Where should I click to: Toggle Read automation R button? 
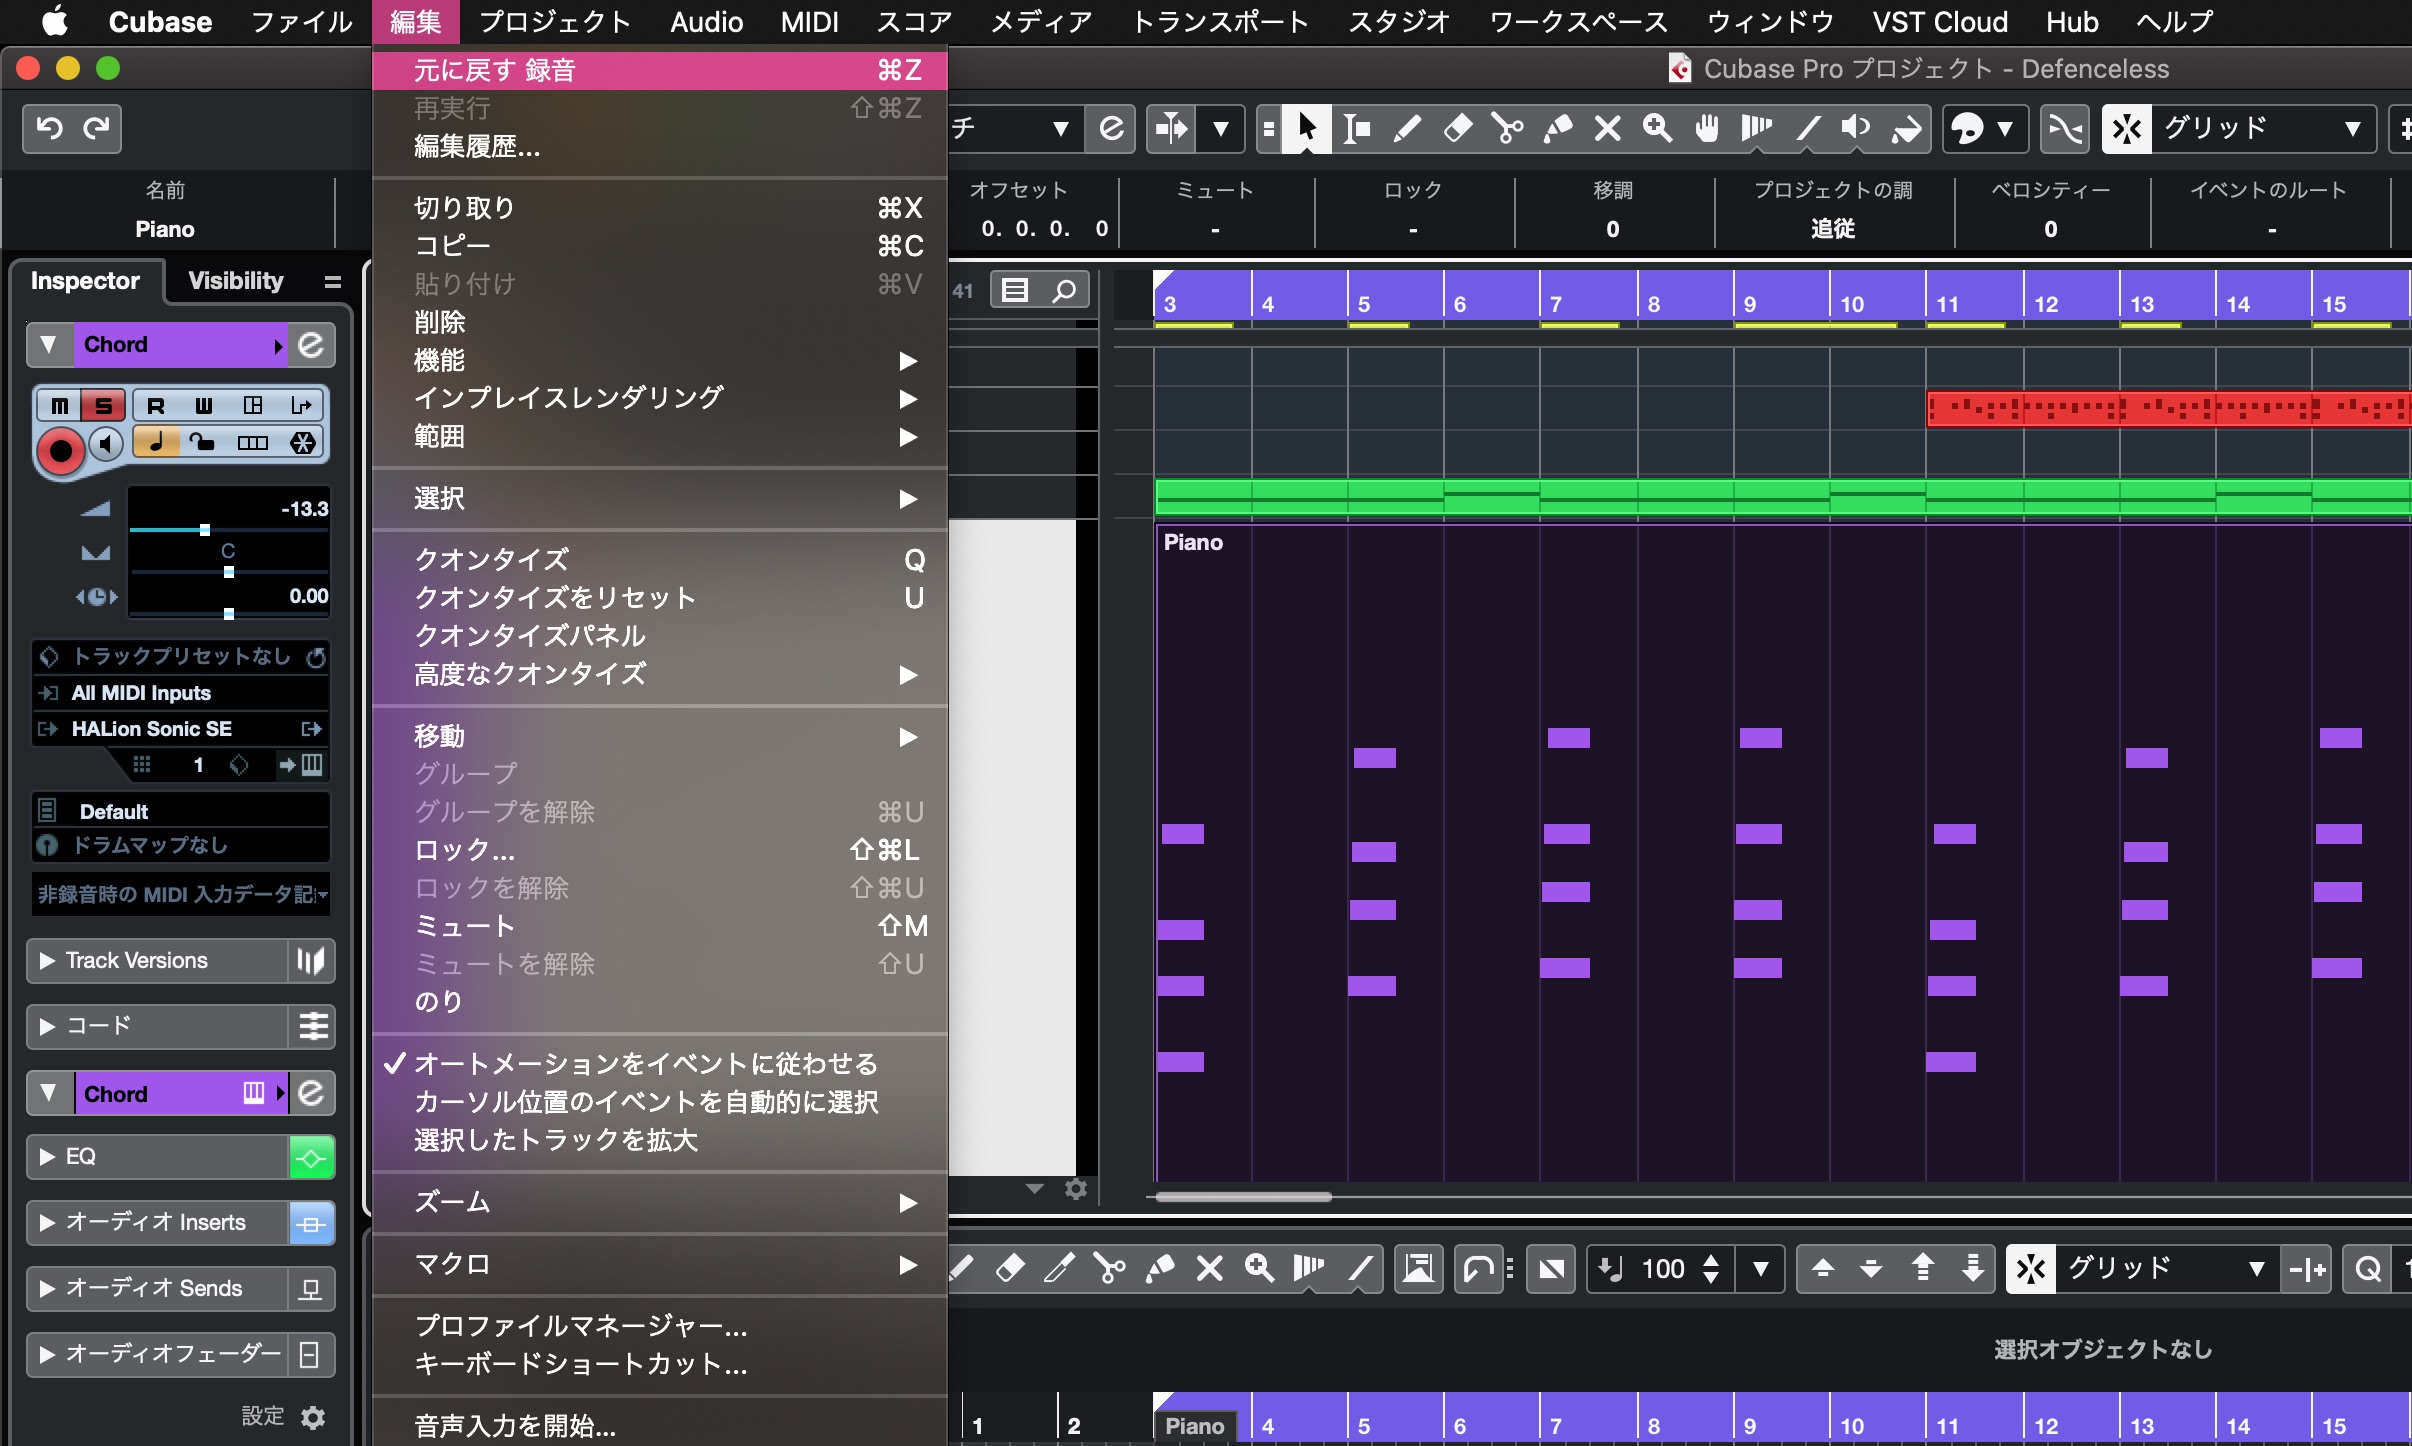tap(156, 405)
